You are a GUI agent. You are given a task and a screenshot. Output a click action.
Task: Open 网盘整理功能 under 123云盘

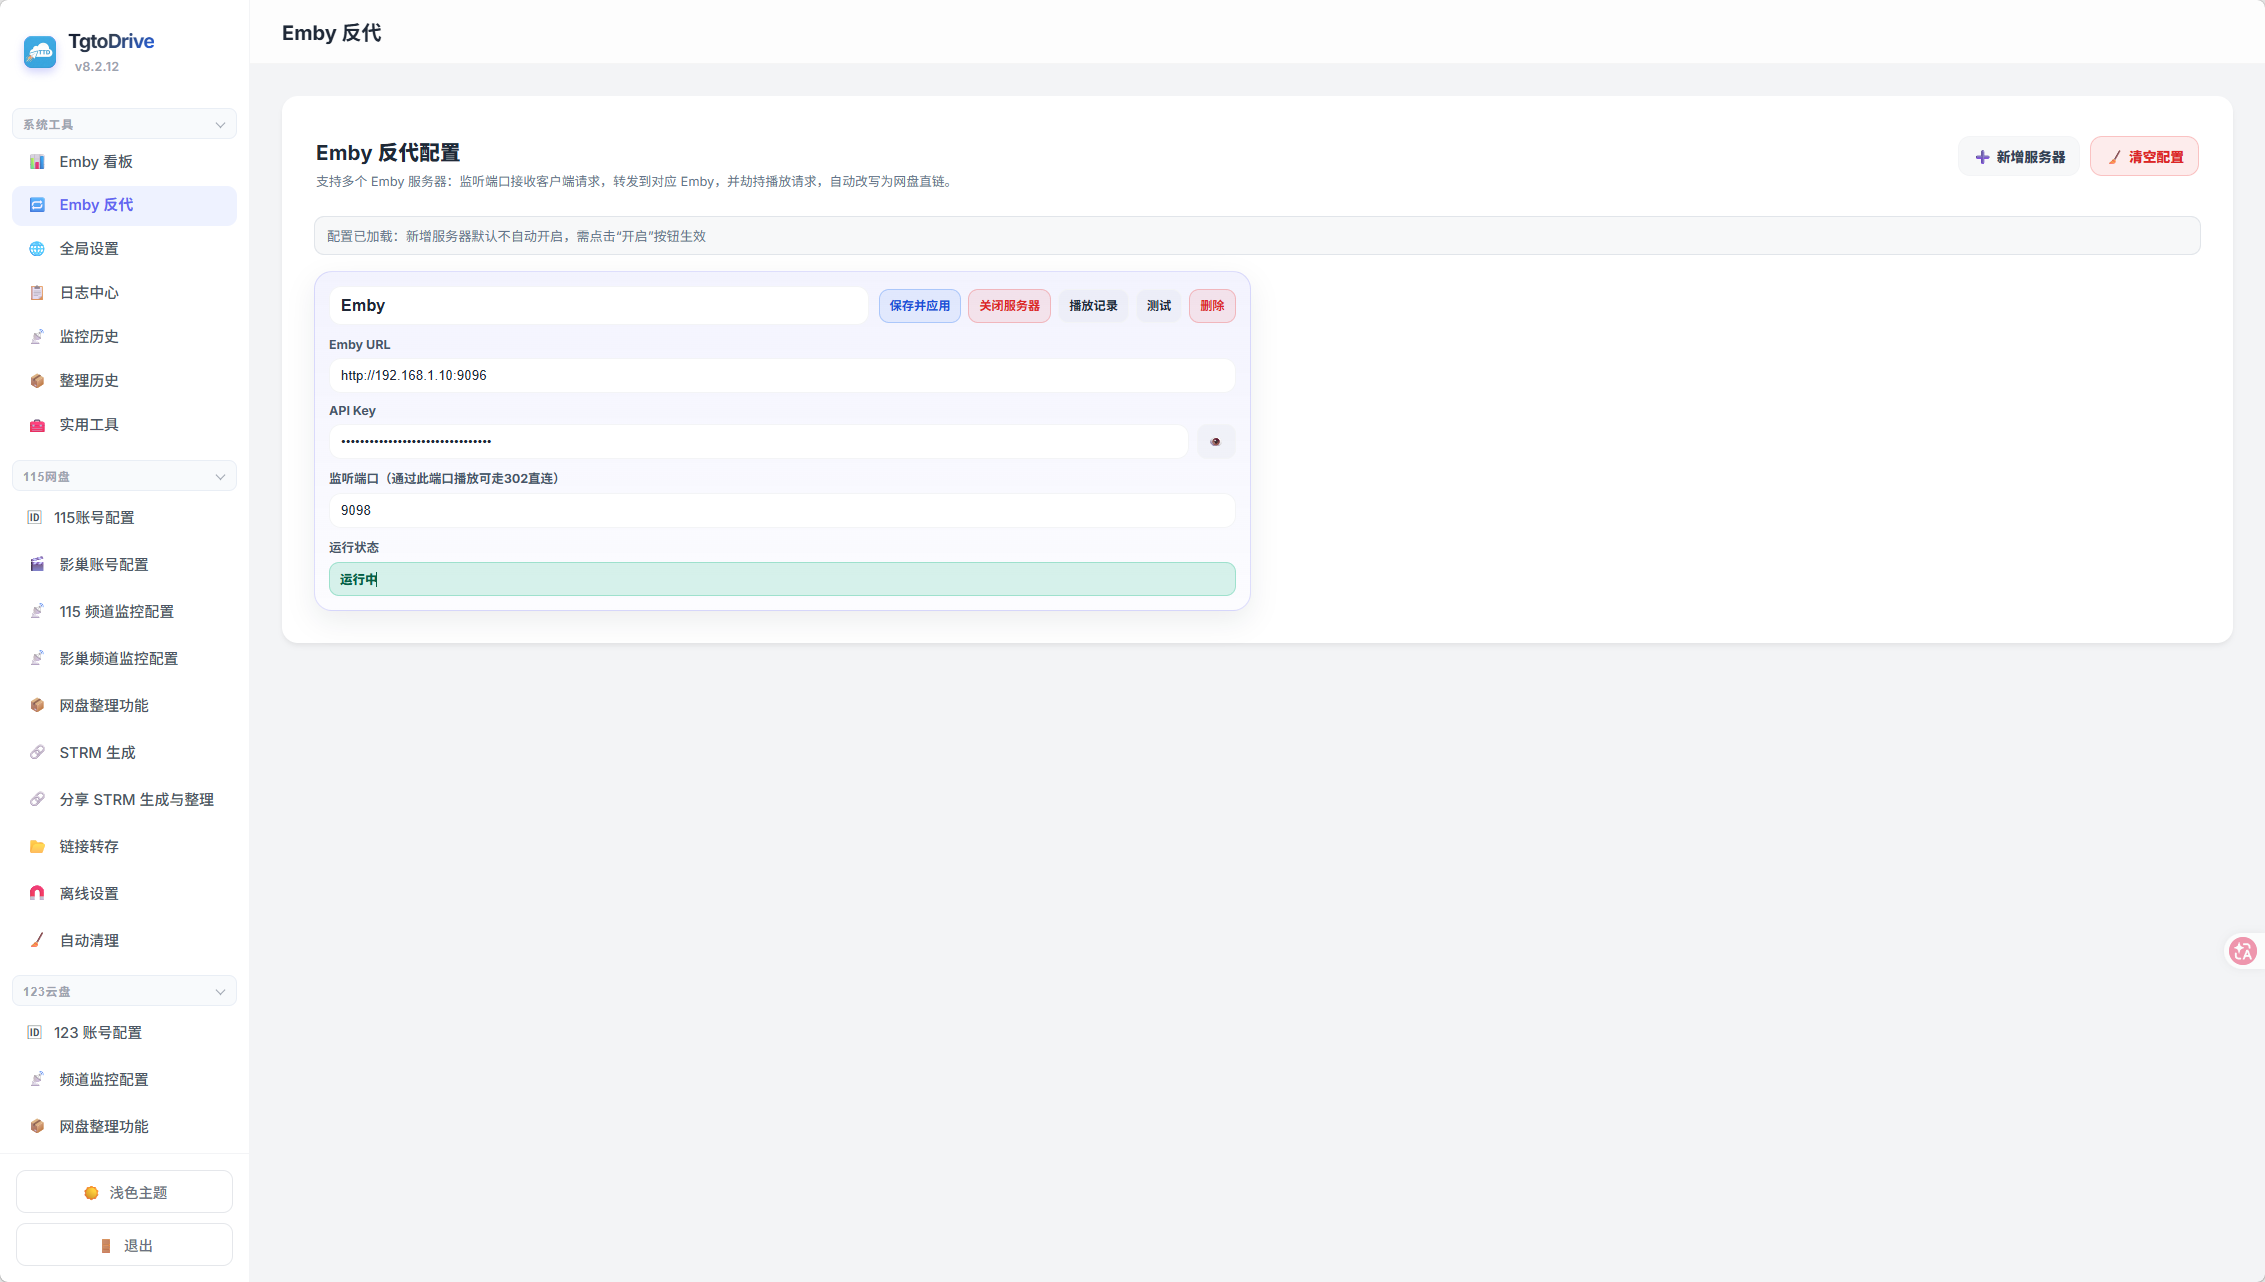124,1127
